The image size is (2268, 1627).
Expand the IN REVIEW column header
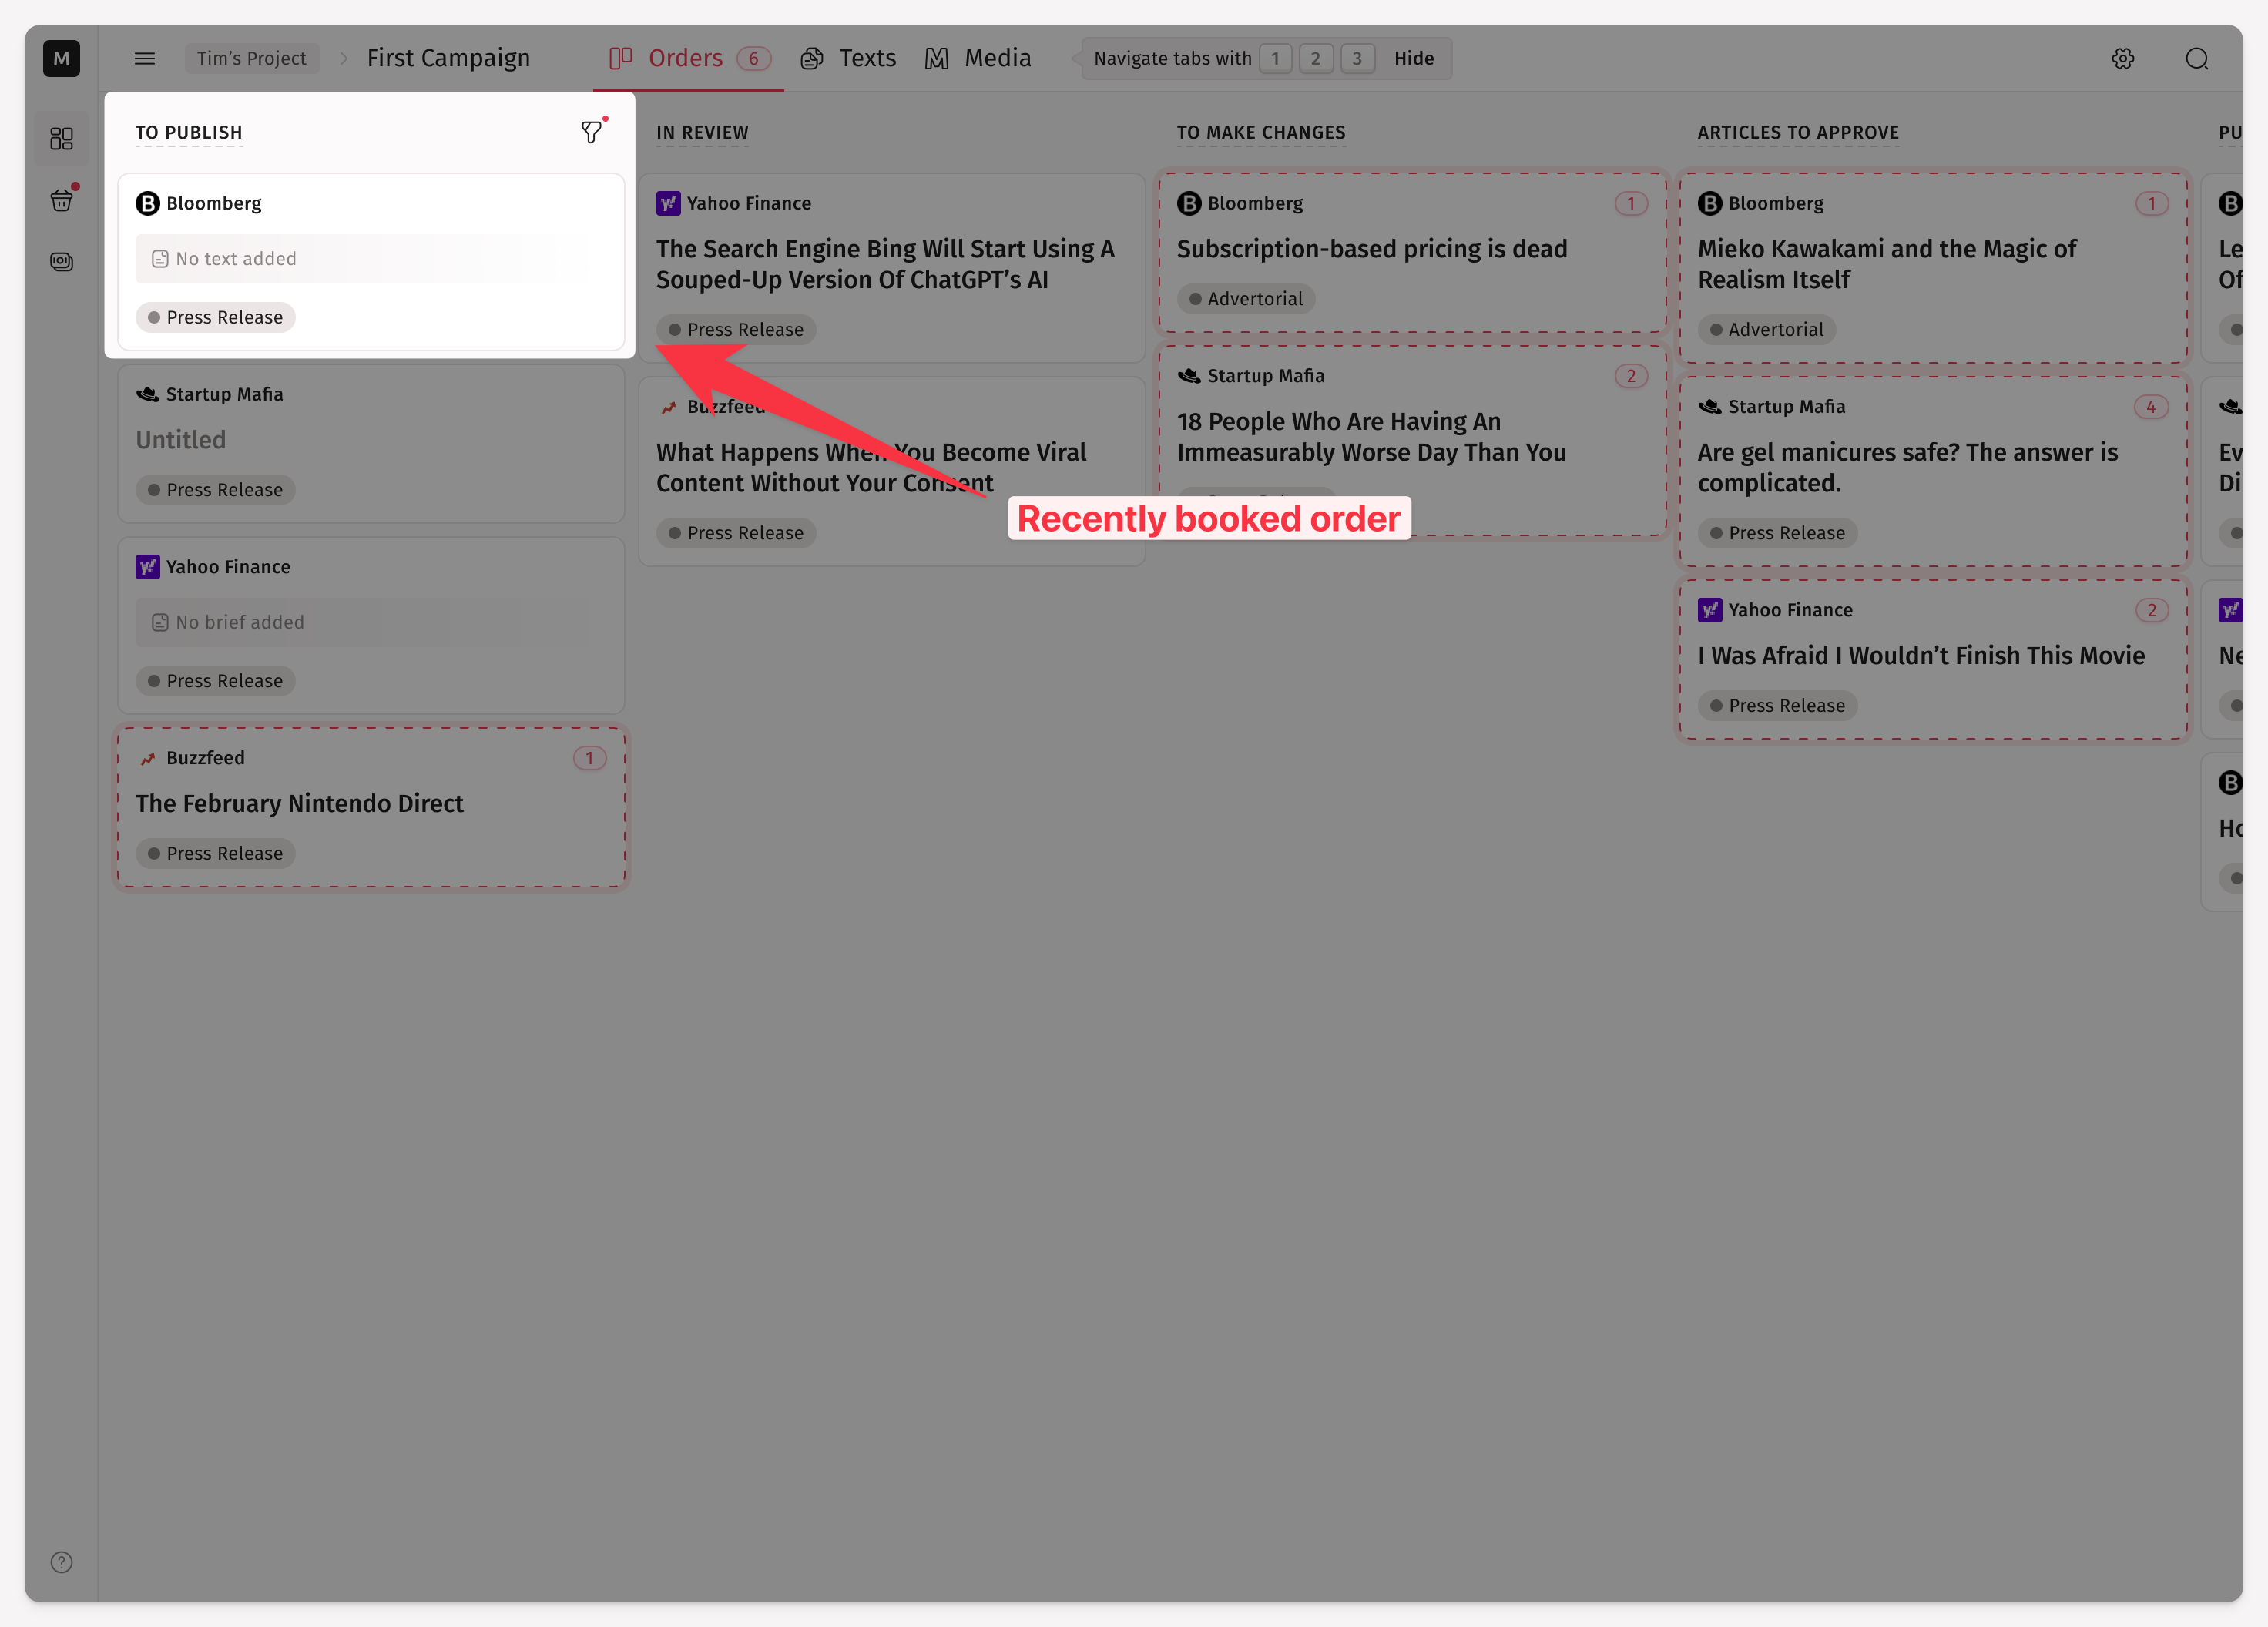[x=702, y=132]
